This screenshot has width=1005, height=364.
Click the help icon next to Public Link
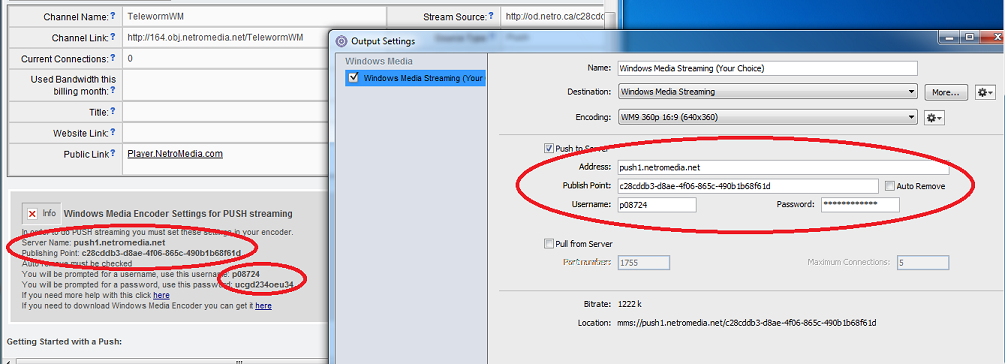point(113,154)
